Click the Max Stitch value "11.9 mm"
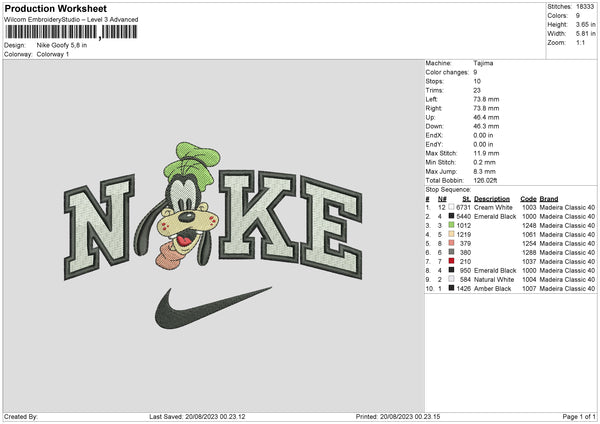The height and width of the screenshot is (424, 600). pyautogui.click(x=486, y=153)
